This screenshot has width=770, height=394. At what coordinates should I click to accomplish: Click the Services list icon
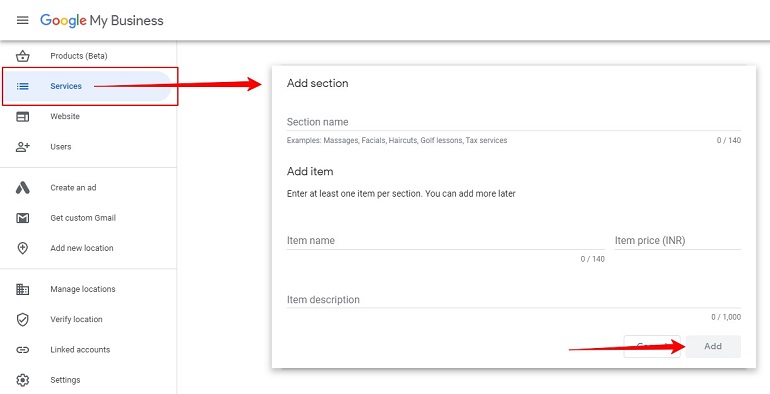[23, 86]
